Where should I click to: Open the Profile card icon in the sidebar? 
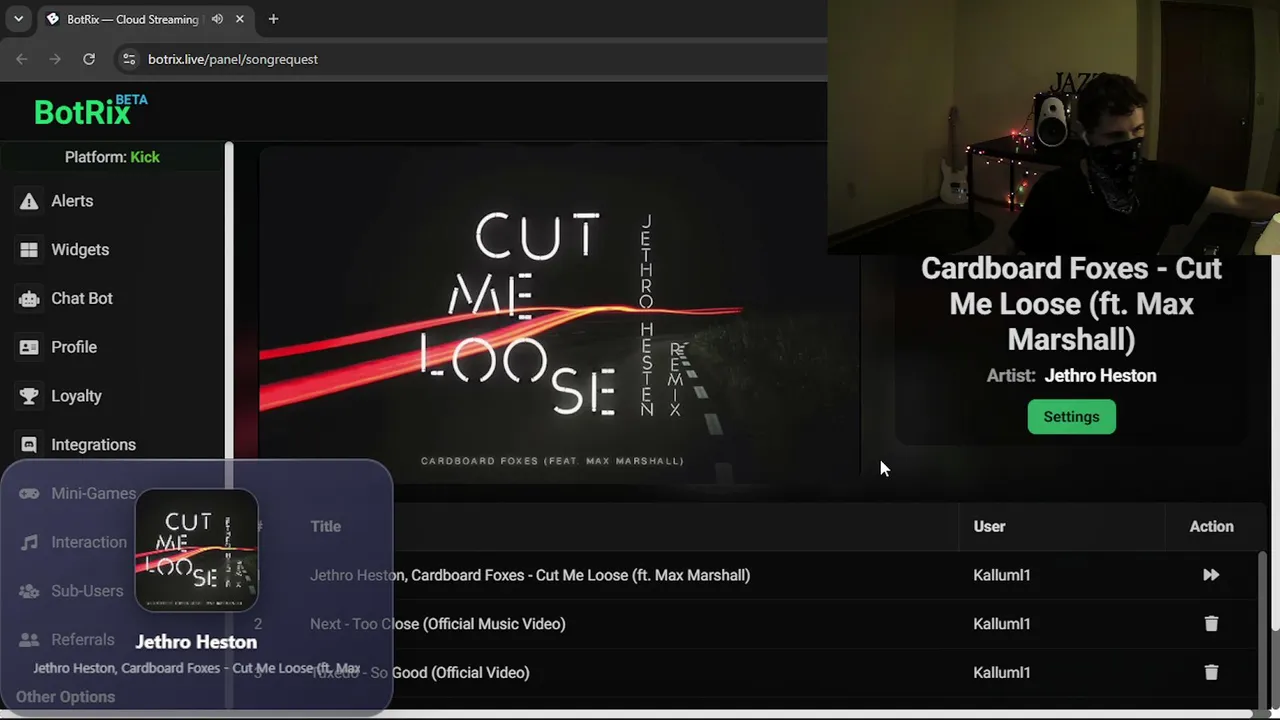click(x=29, y=347)
